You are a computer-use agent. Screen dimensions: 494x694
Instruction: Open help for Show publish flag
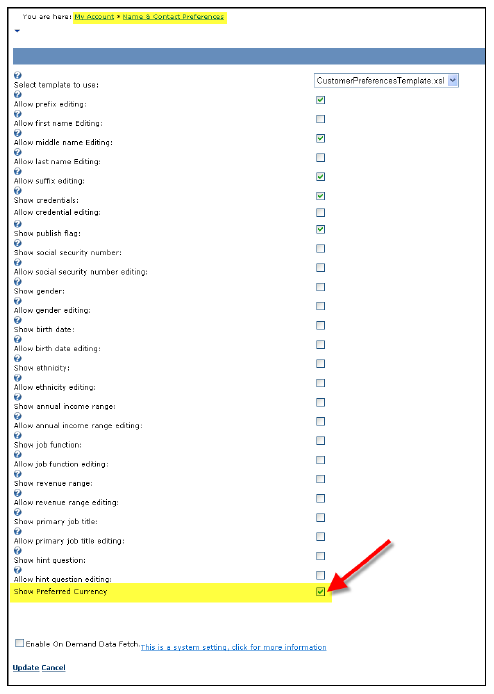click(x=18, y=224)
